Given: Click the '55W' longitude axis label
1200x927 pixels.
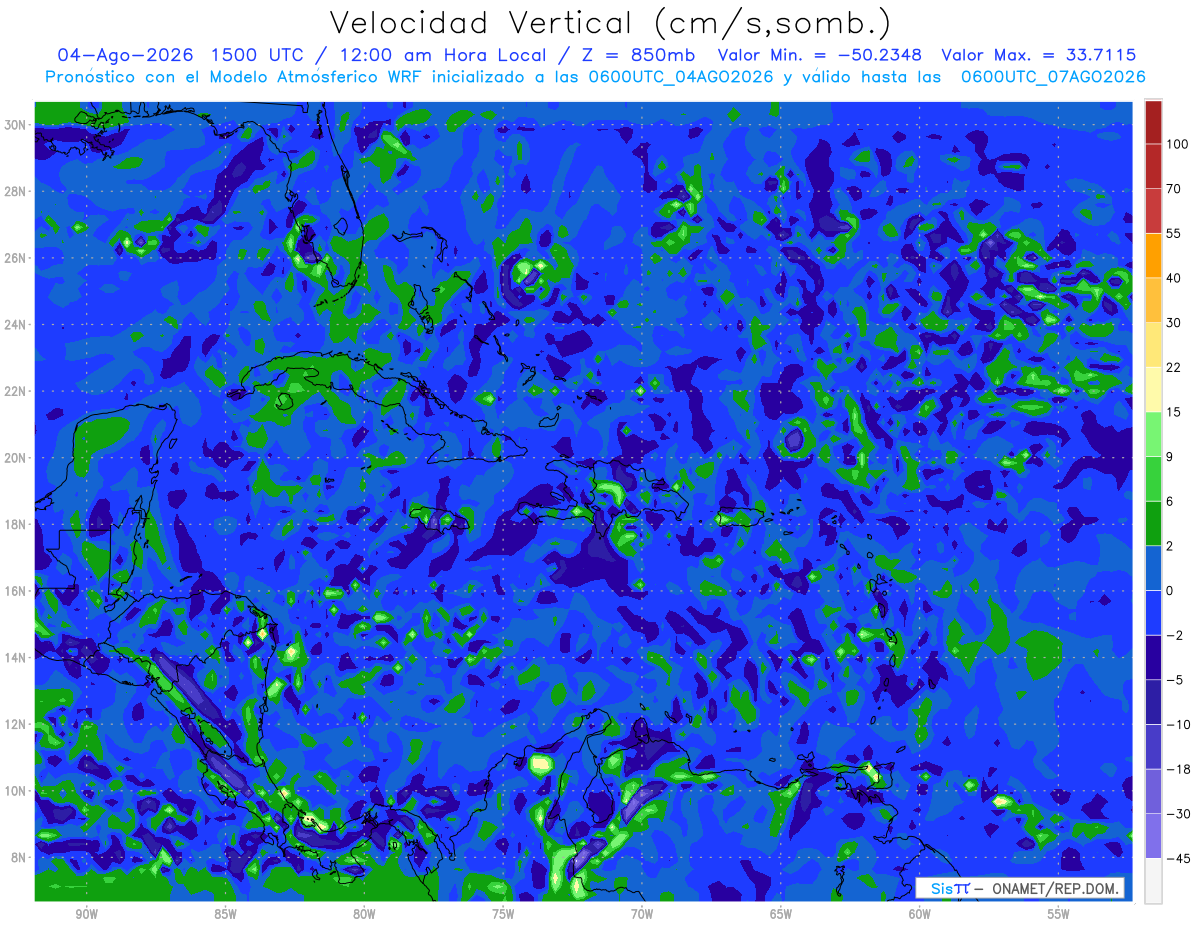Looking at the screenshot, I should [x=1059, y=914].
